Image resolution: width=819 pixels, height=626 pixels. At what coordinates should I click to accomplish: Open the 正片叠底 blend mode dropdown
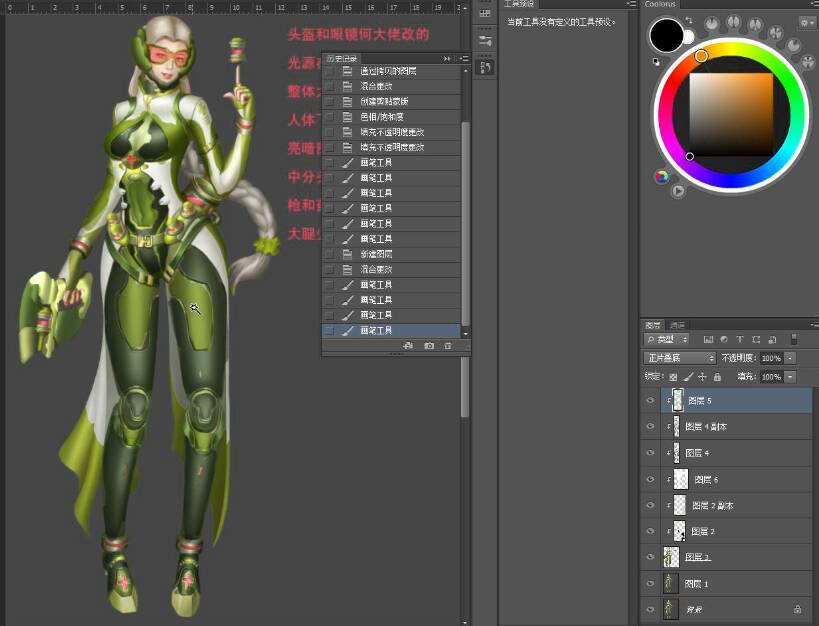coord(680,358)
